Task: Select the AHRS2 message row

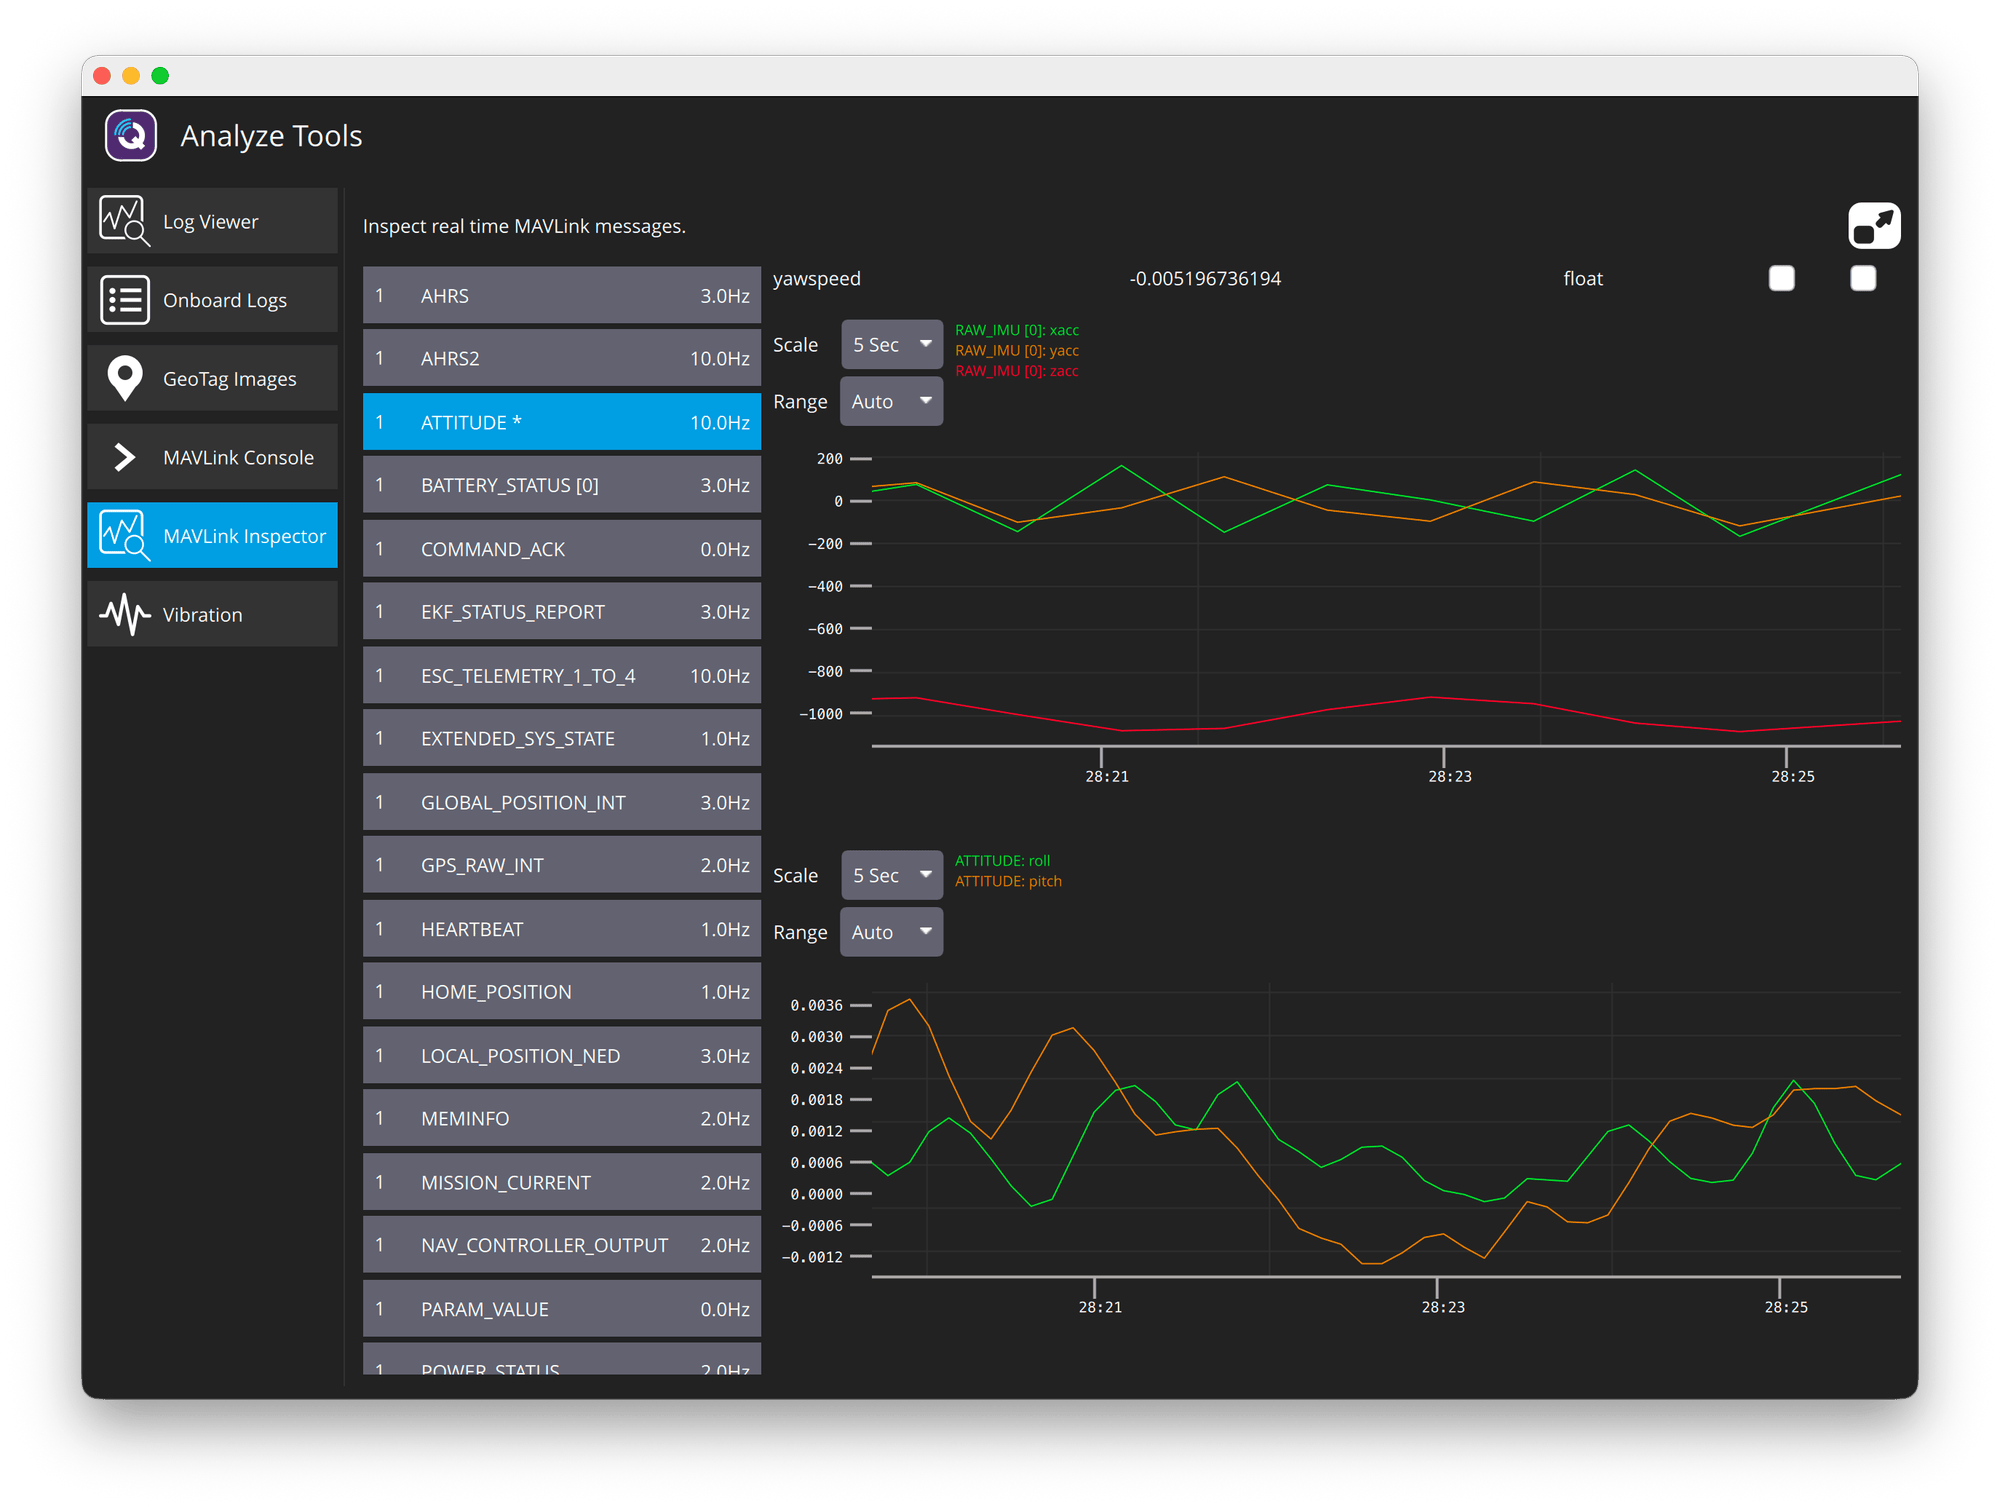Action: [x=561, y=358]
